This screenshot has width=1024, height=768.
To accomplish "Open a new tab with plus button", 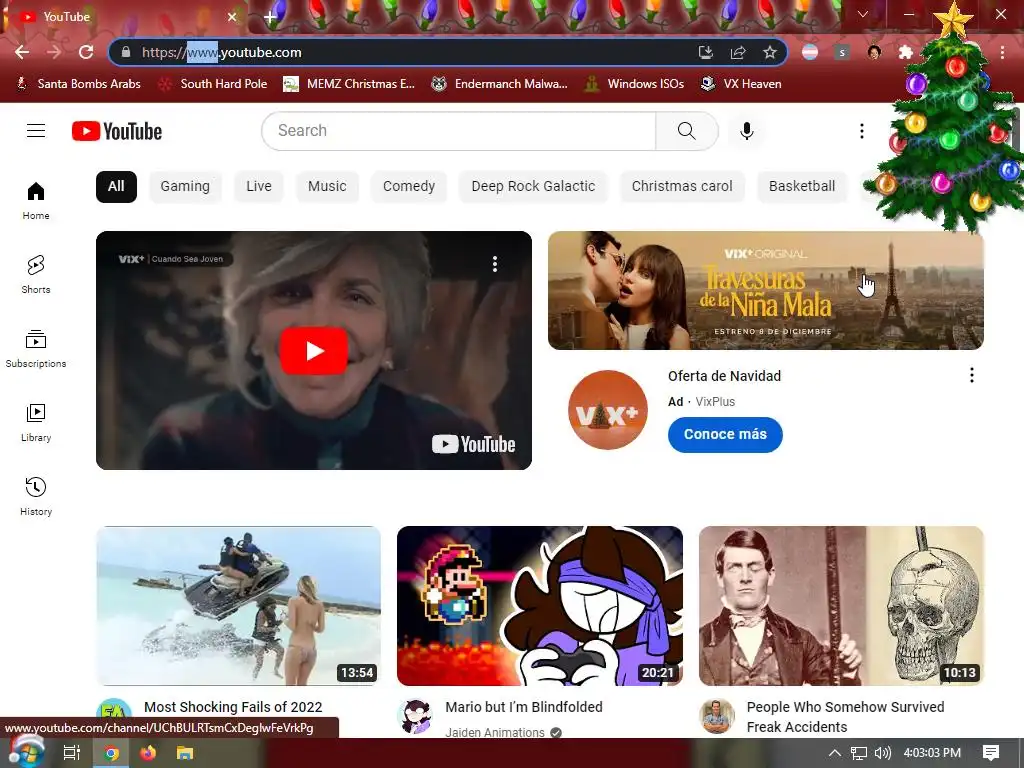I will coord(270,17).
